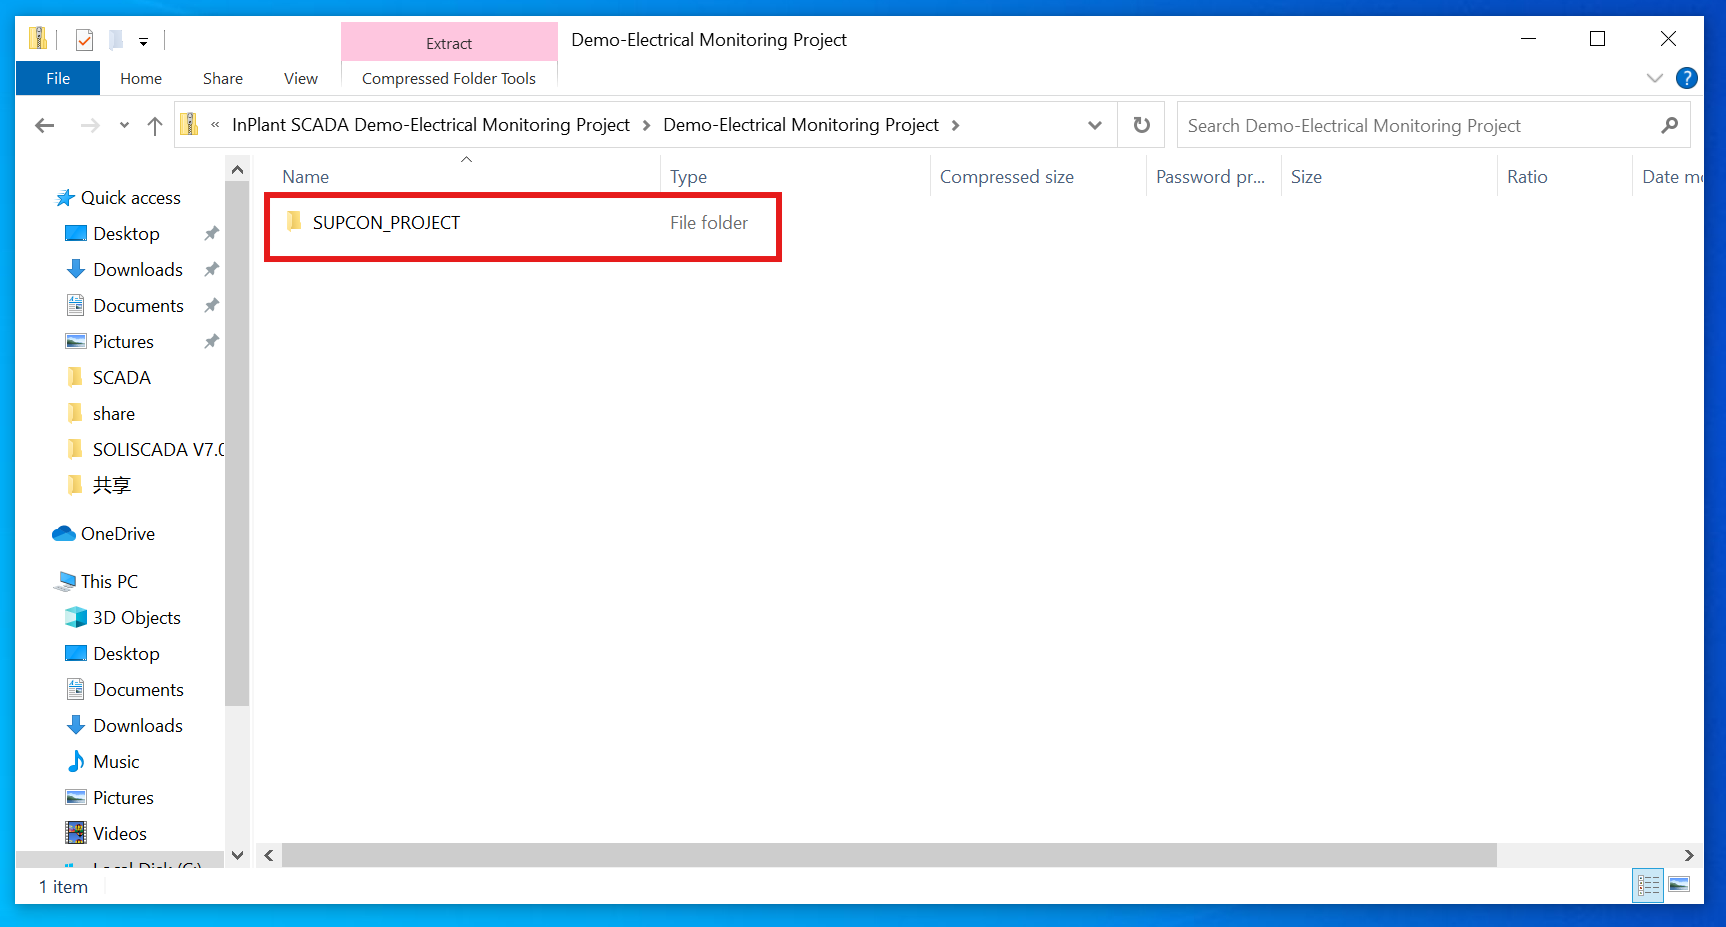Go back with the Back arrow
Image resolution: width=1726 pixels, height=927 pixels.
44,125
